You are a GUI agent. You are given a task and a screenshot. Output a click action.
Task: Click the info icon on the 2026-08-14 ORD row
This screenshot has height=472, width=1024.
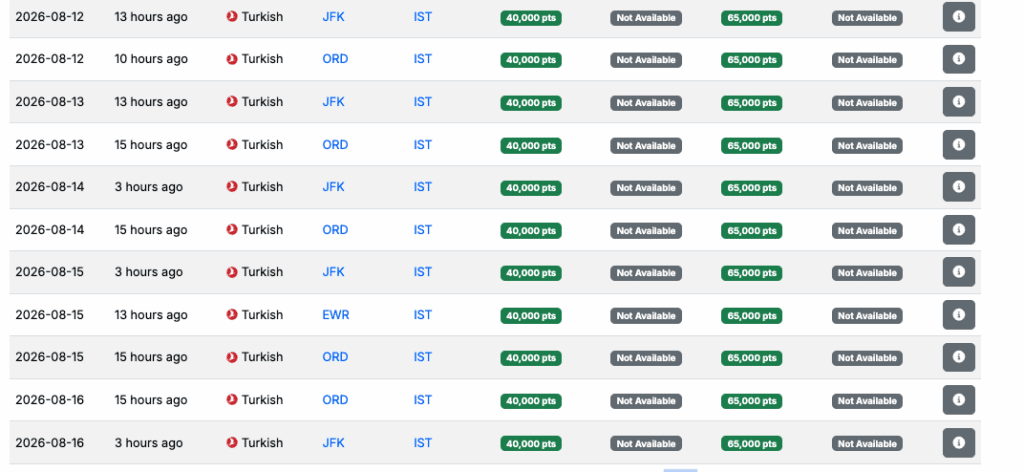click(958, 230)
